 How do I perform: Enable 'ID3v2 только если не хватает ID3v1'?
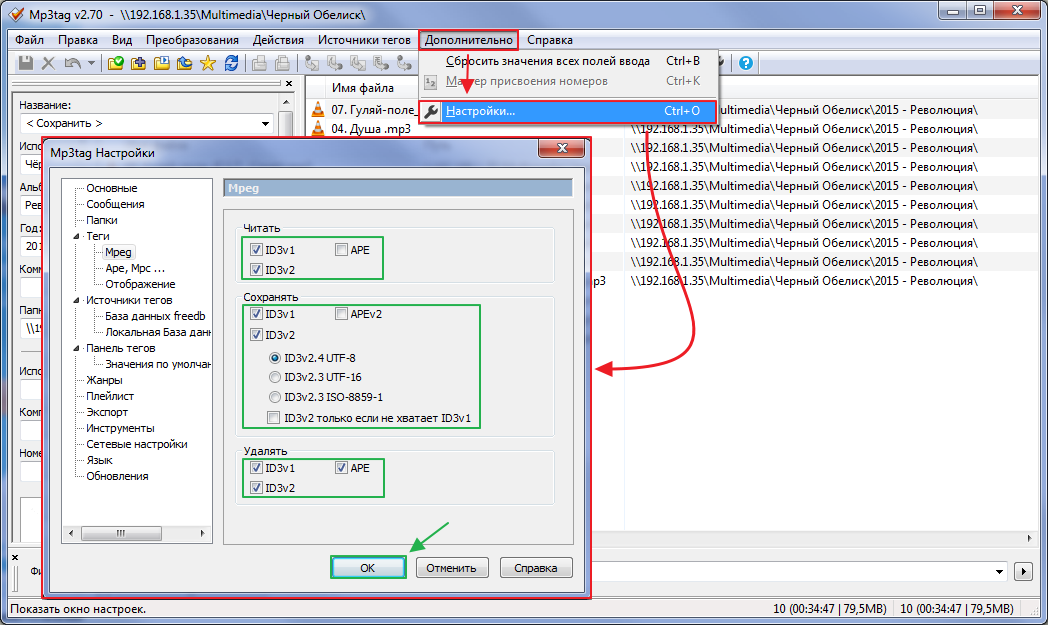[x=273, y=418]
